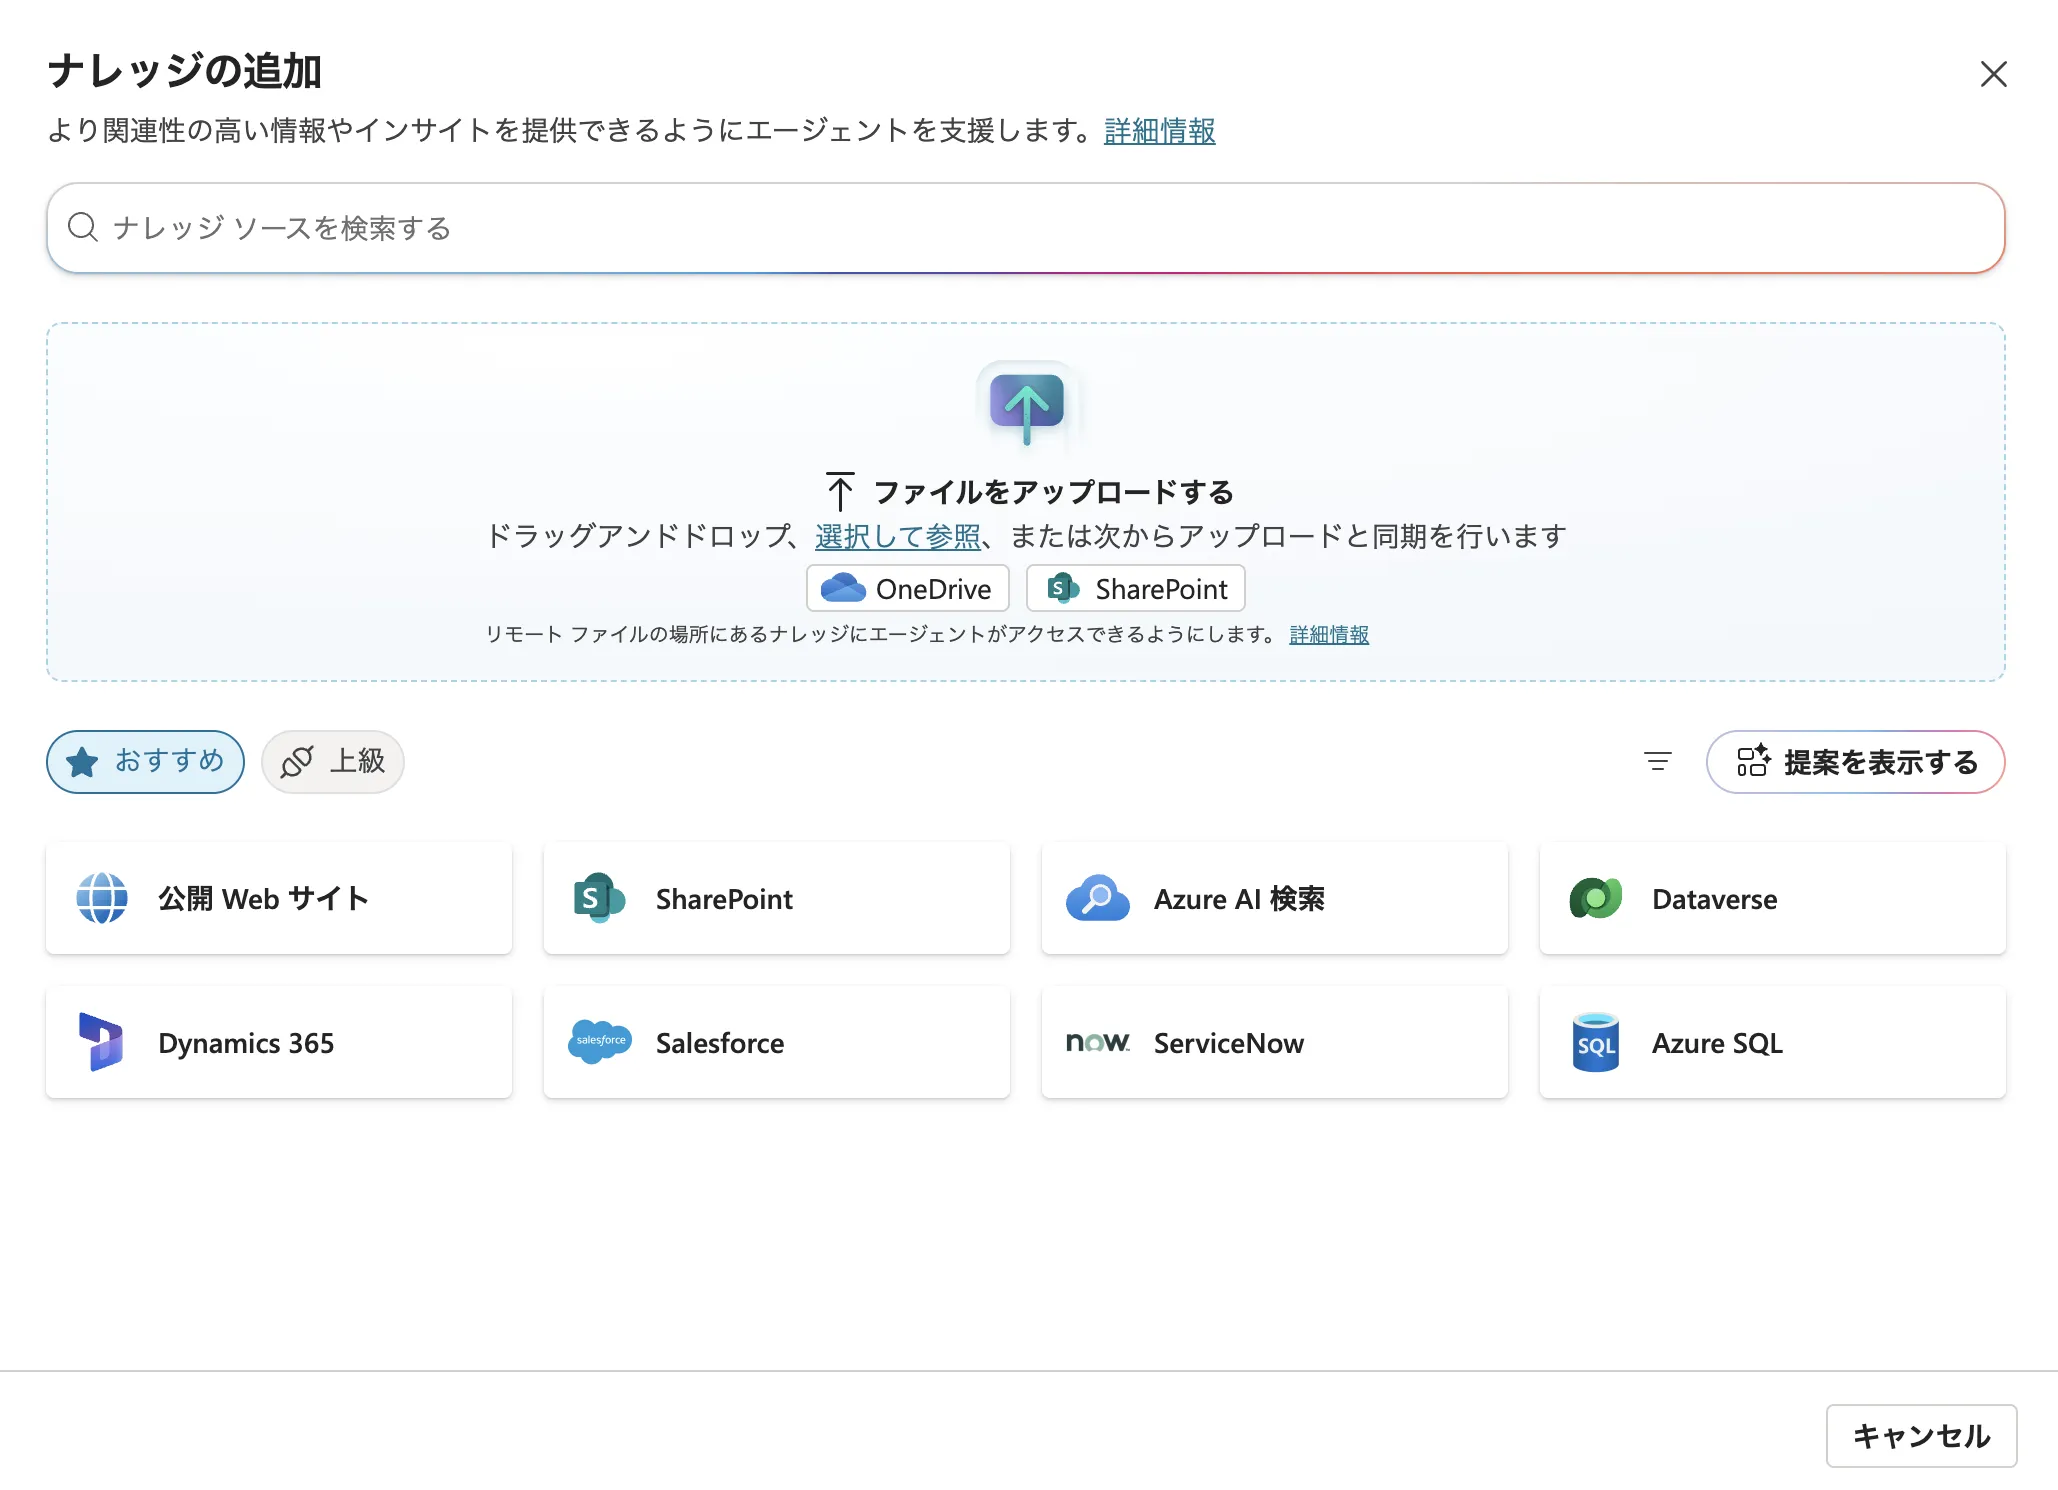The height and width of the screenshot is (1490, 2058).
Task: Select the ServiceNow knowledge source
Action: click(x=1273, y=1042)
